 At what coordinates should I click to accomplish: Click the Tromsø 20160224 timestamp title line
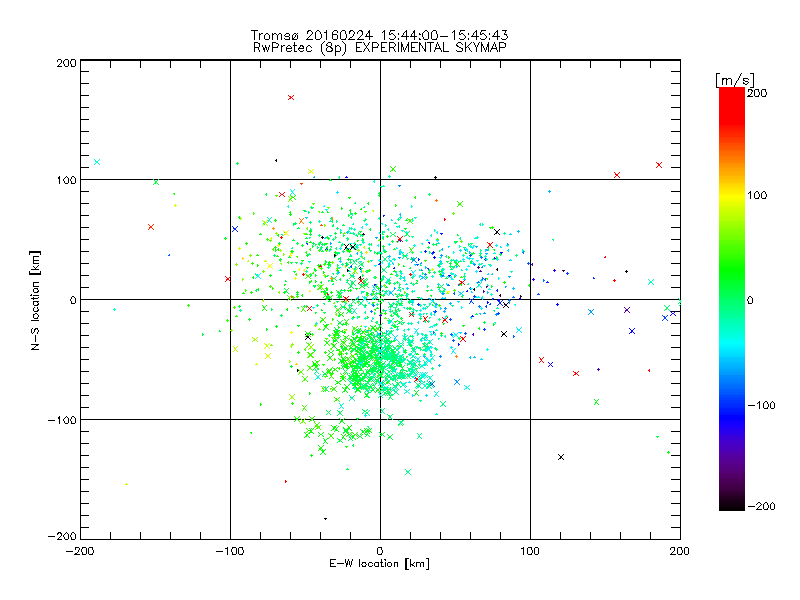click(380, 35)
